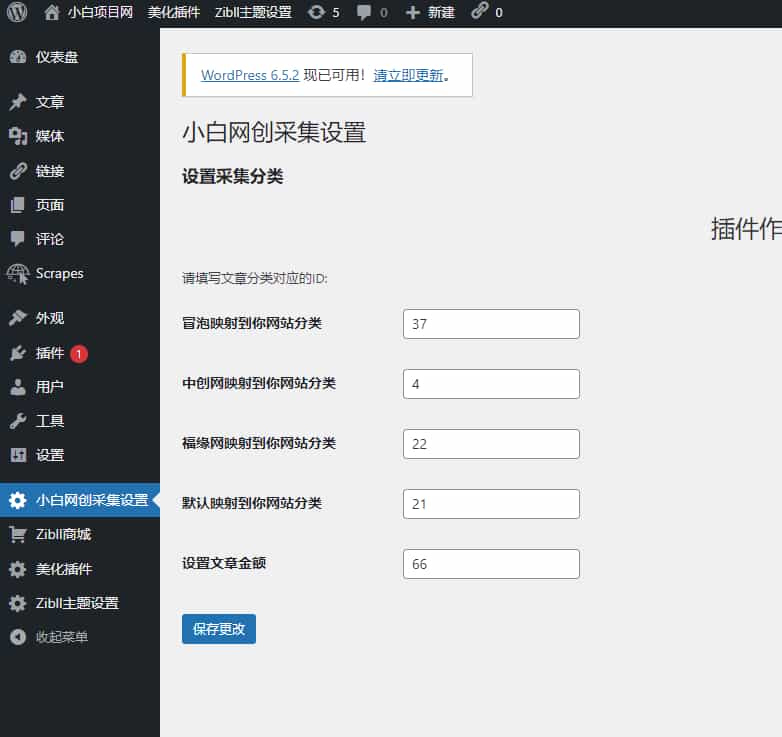Open Zibll主题设置 in the top admin bar
Viewport: 782px width, 737px height.
(252, 12)
